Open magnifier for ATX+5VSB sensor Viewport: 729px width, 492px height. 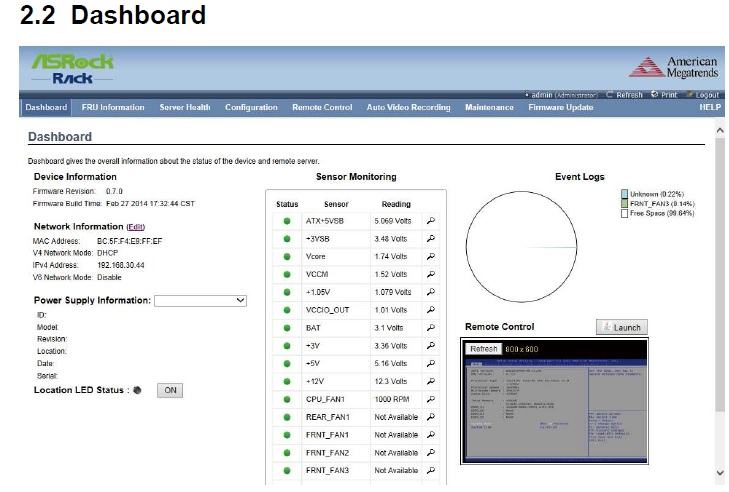431,221
